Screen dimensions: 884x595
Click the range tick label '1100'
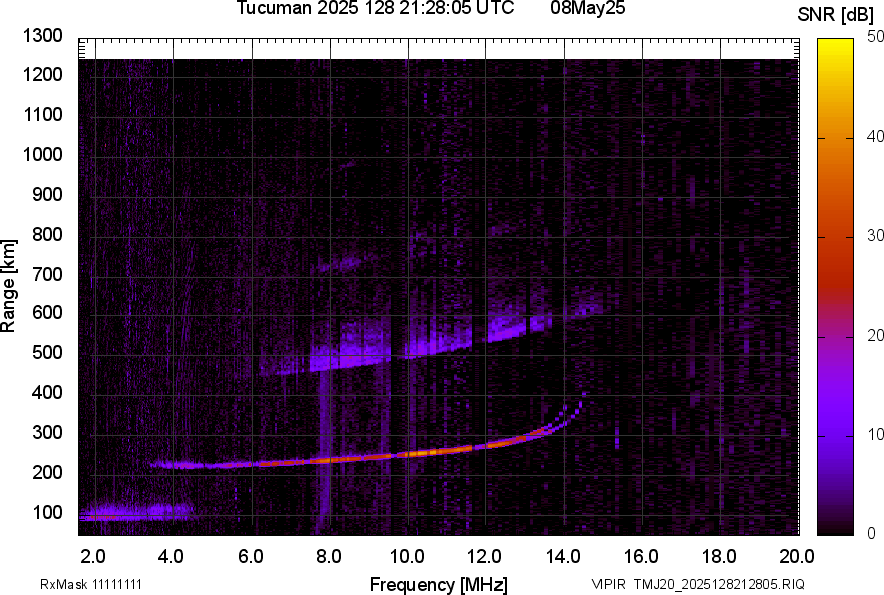coord(42,114)
